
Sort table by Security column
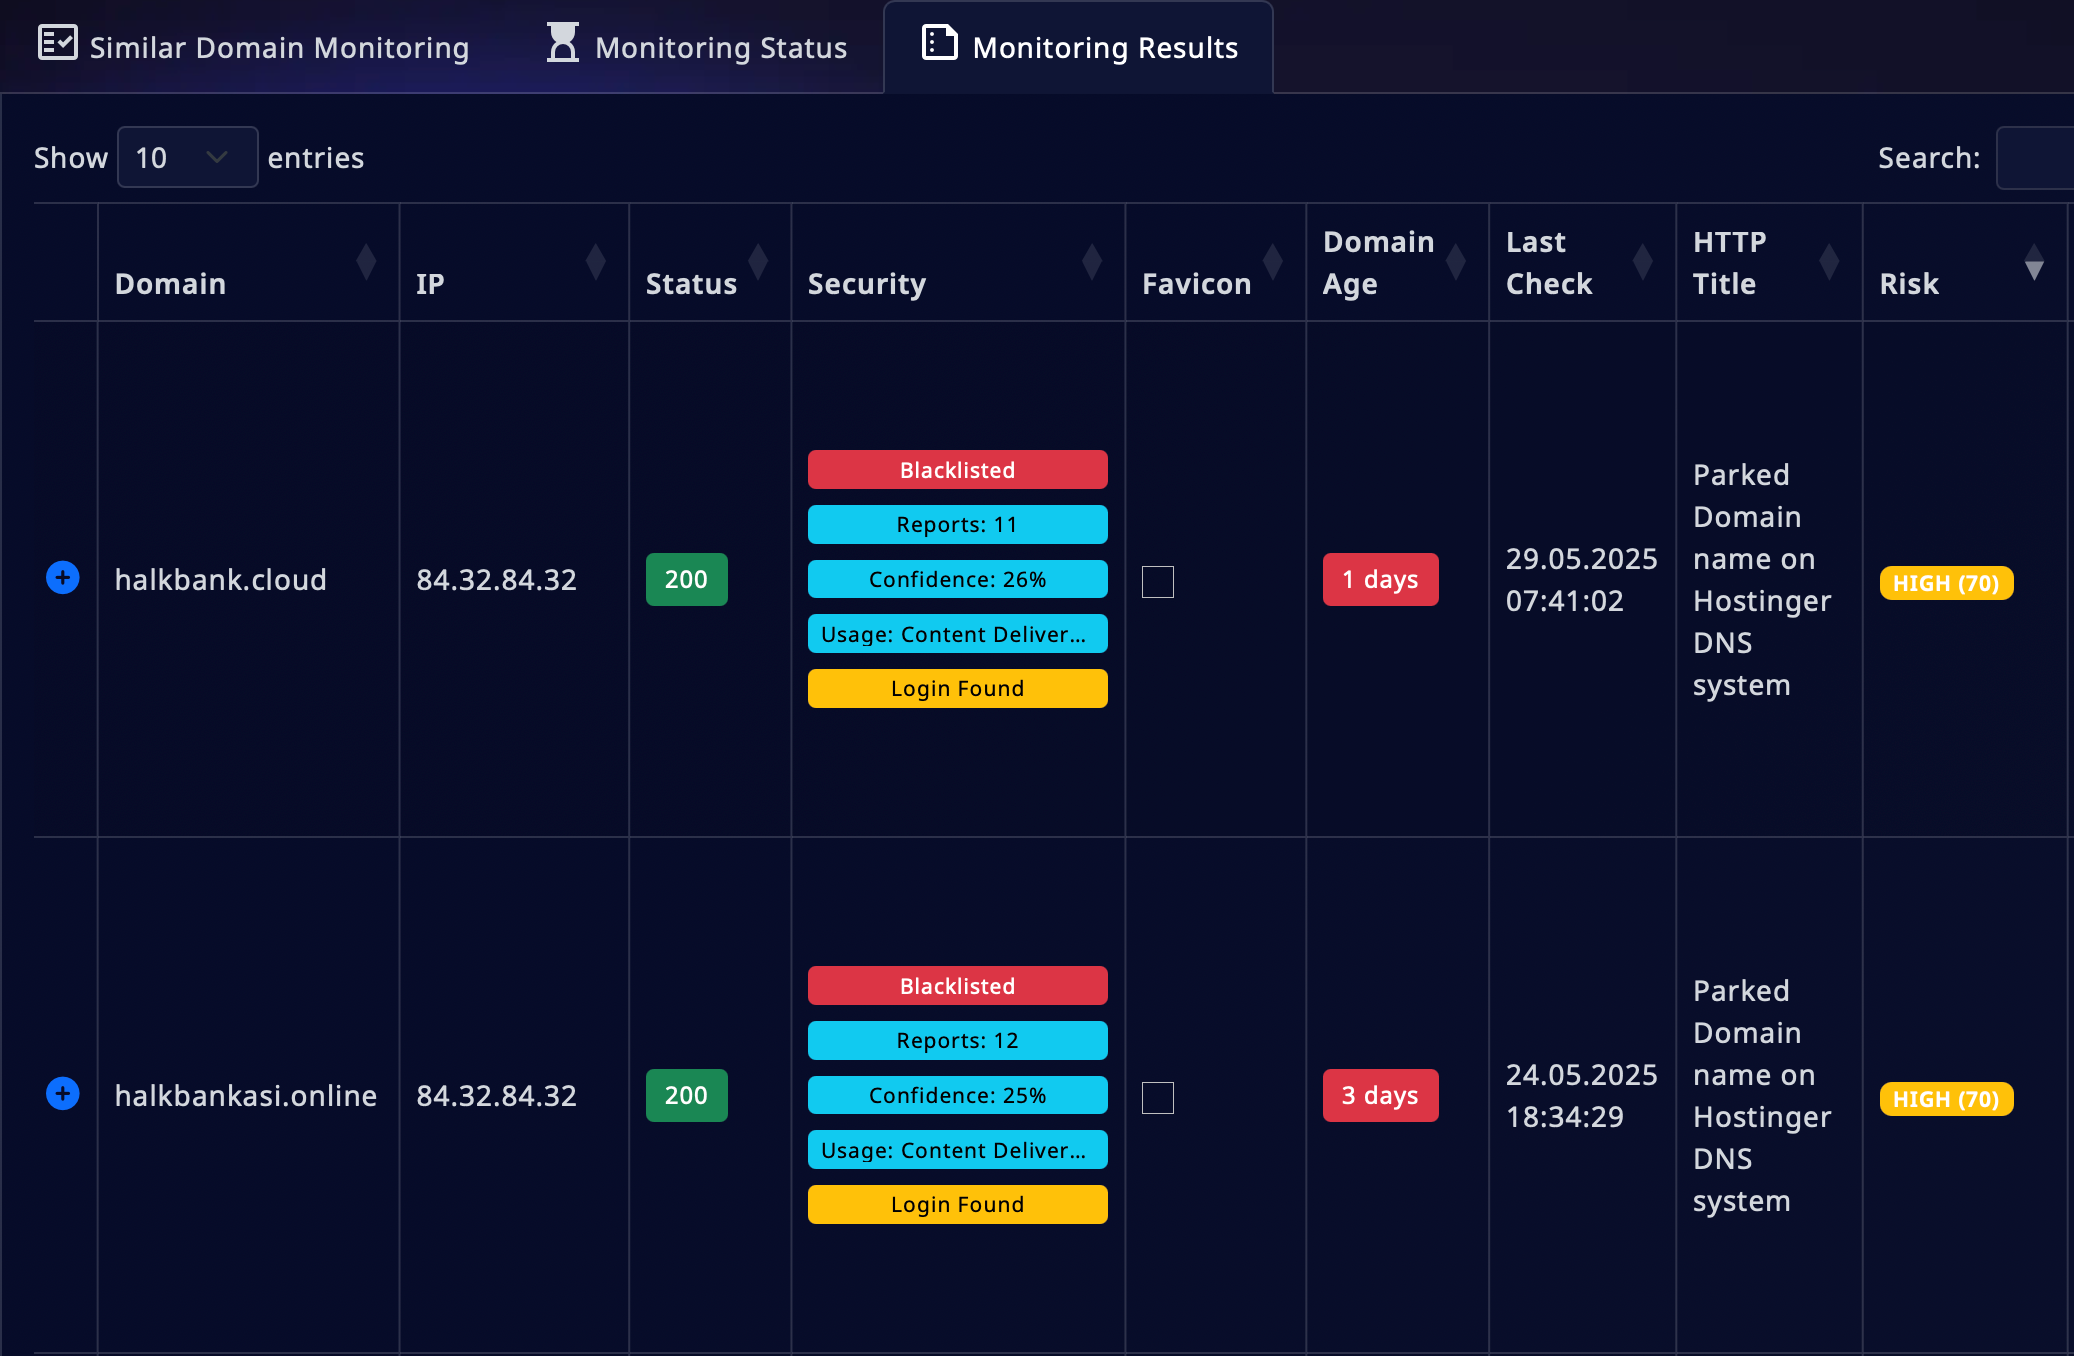pos(958,263)
